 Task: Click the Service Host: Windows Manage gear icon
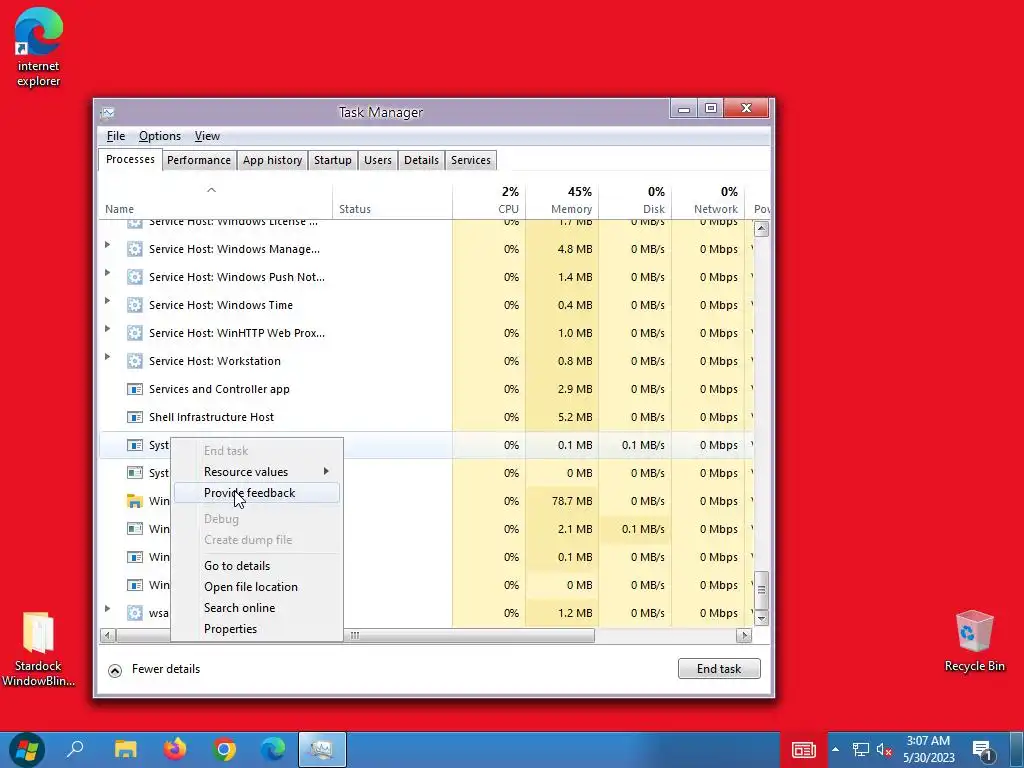[135, 249]
